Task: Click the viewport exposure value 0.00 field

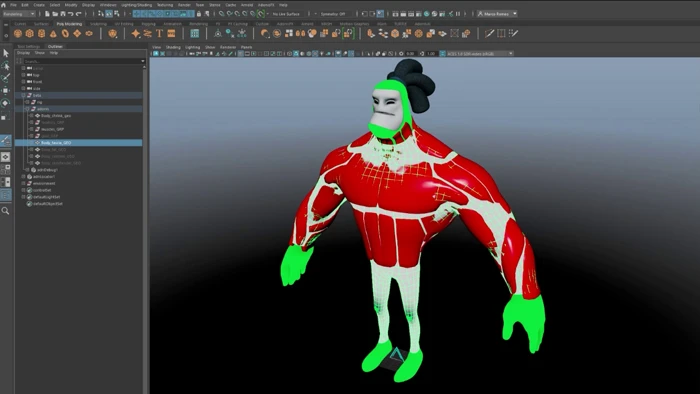Action: point(411,54)
